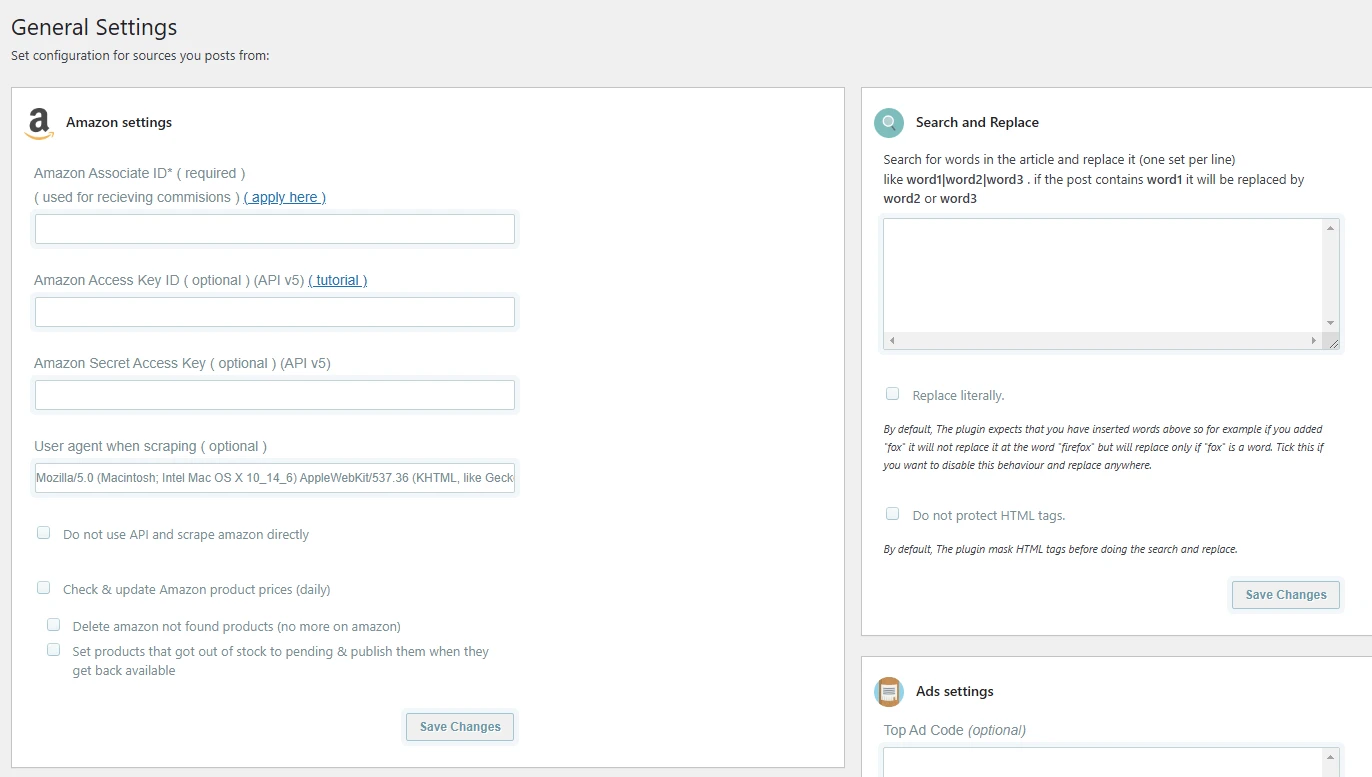Click the Ads settings panel icon
1372x777 pixels.
(x=889, y=691)
